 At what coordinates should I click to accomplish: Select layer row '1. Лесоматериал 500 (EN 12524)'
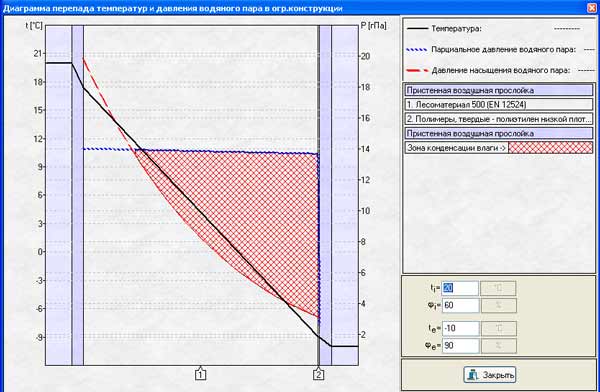click(499, 105)
